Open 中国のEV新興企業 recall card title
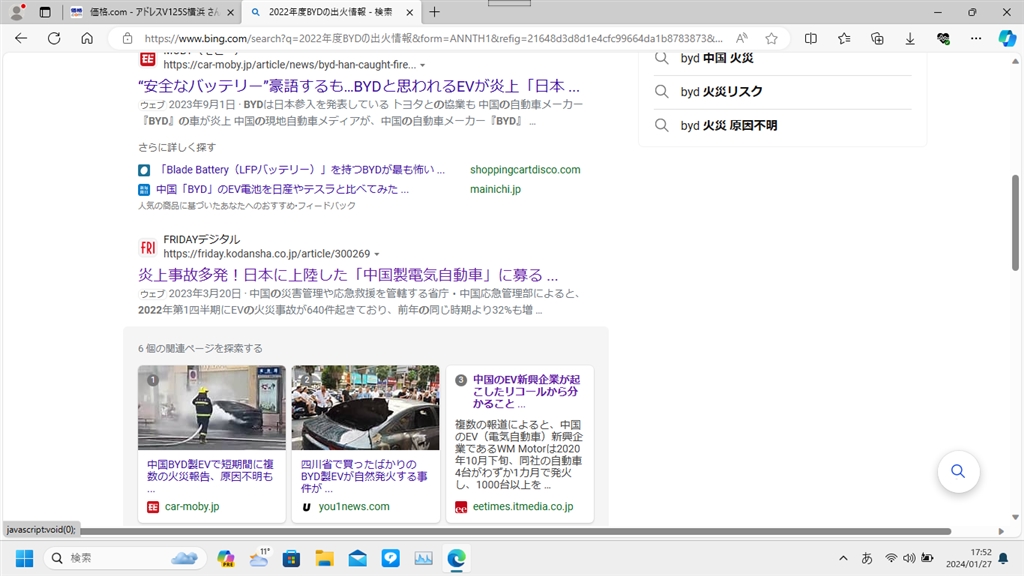1024x576 pixels. 526,391
